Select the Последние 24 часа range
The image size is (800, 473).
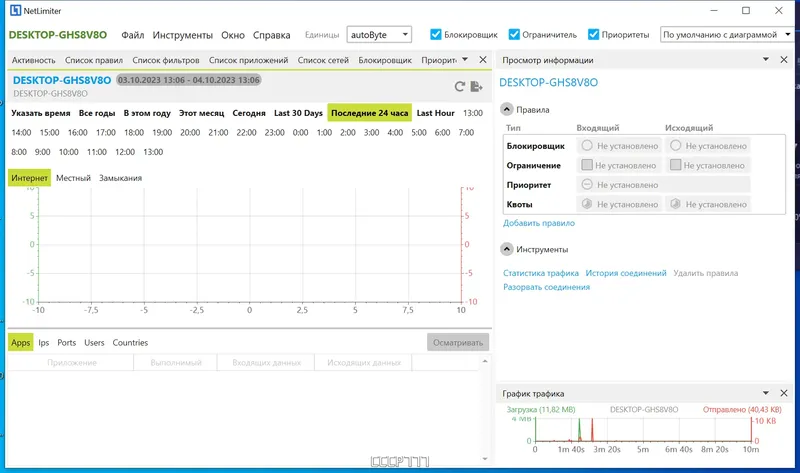[x=370, y=113]
